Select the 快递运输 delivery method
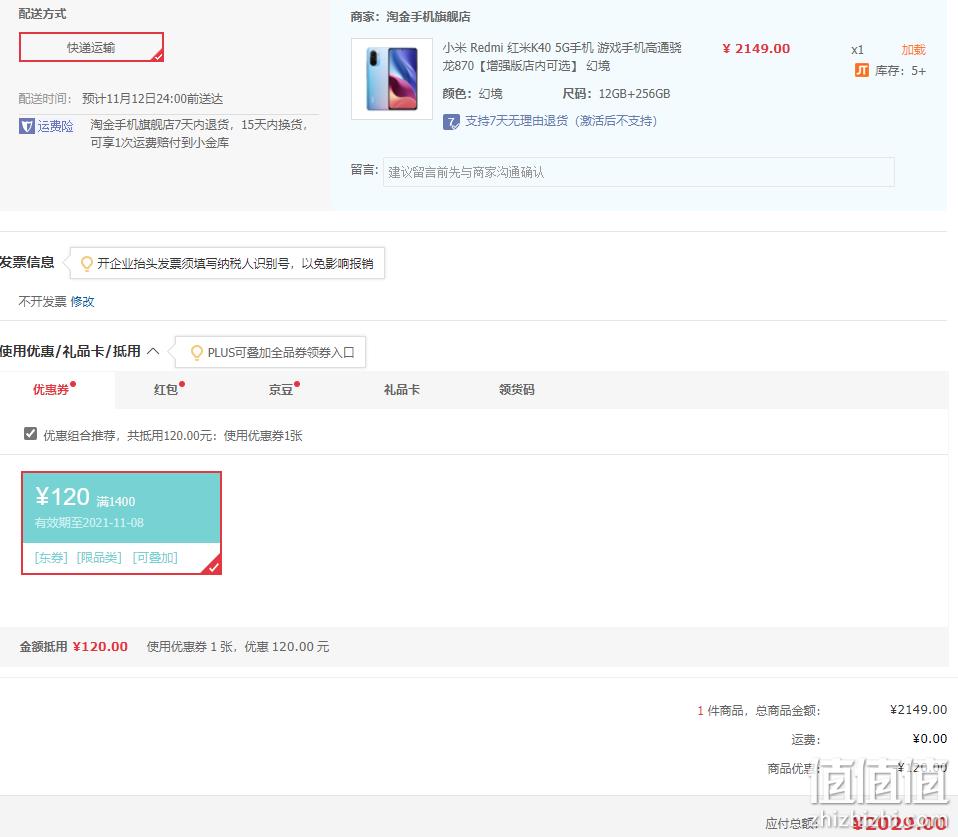Image resolution: width=958 pixels, height=837 pixels. pyautogui.click(x=92, y=47)
